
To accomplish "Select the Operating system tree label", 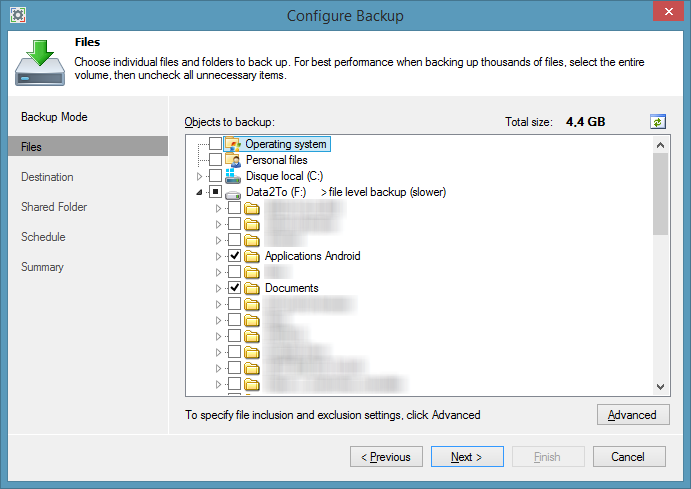I will point(286,144).
